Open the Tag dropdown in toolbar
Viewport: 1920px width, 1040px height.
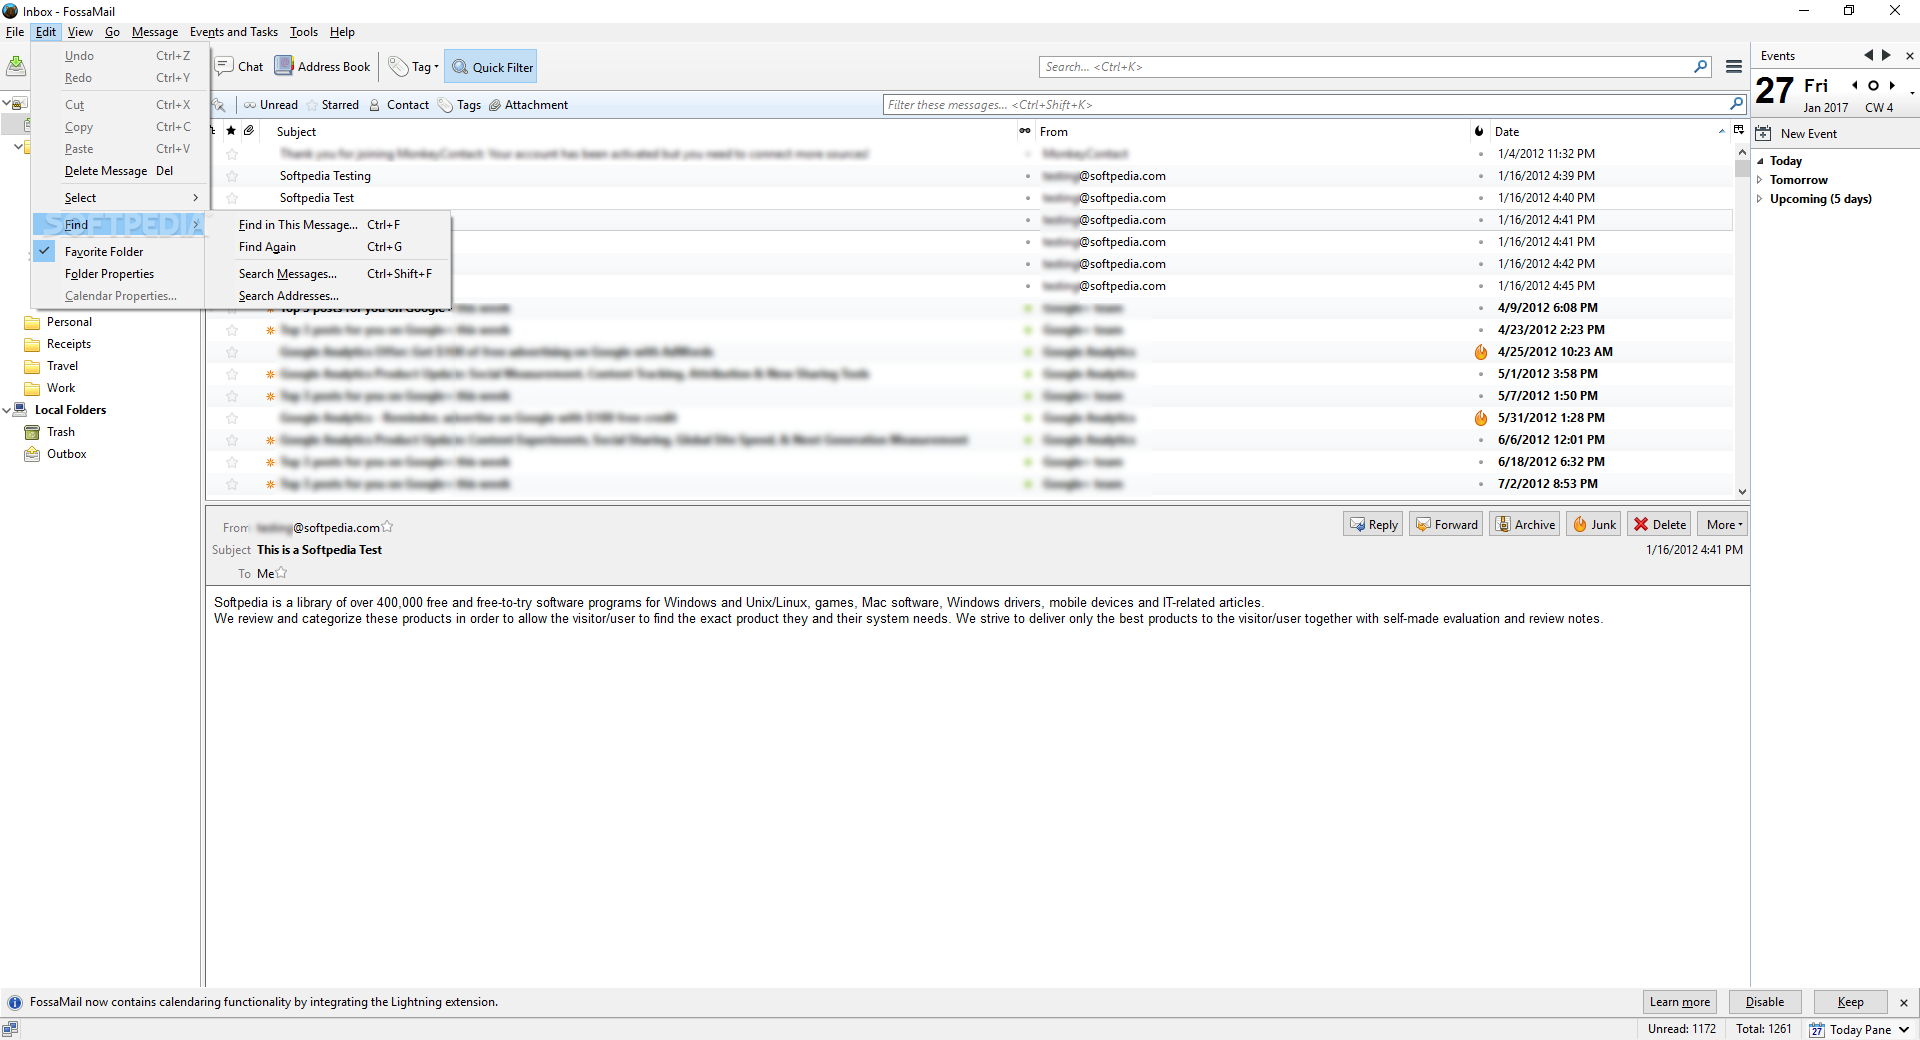414,67
